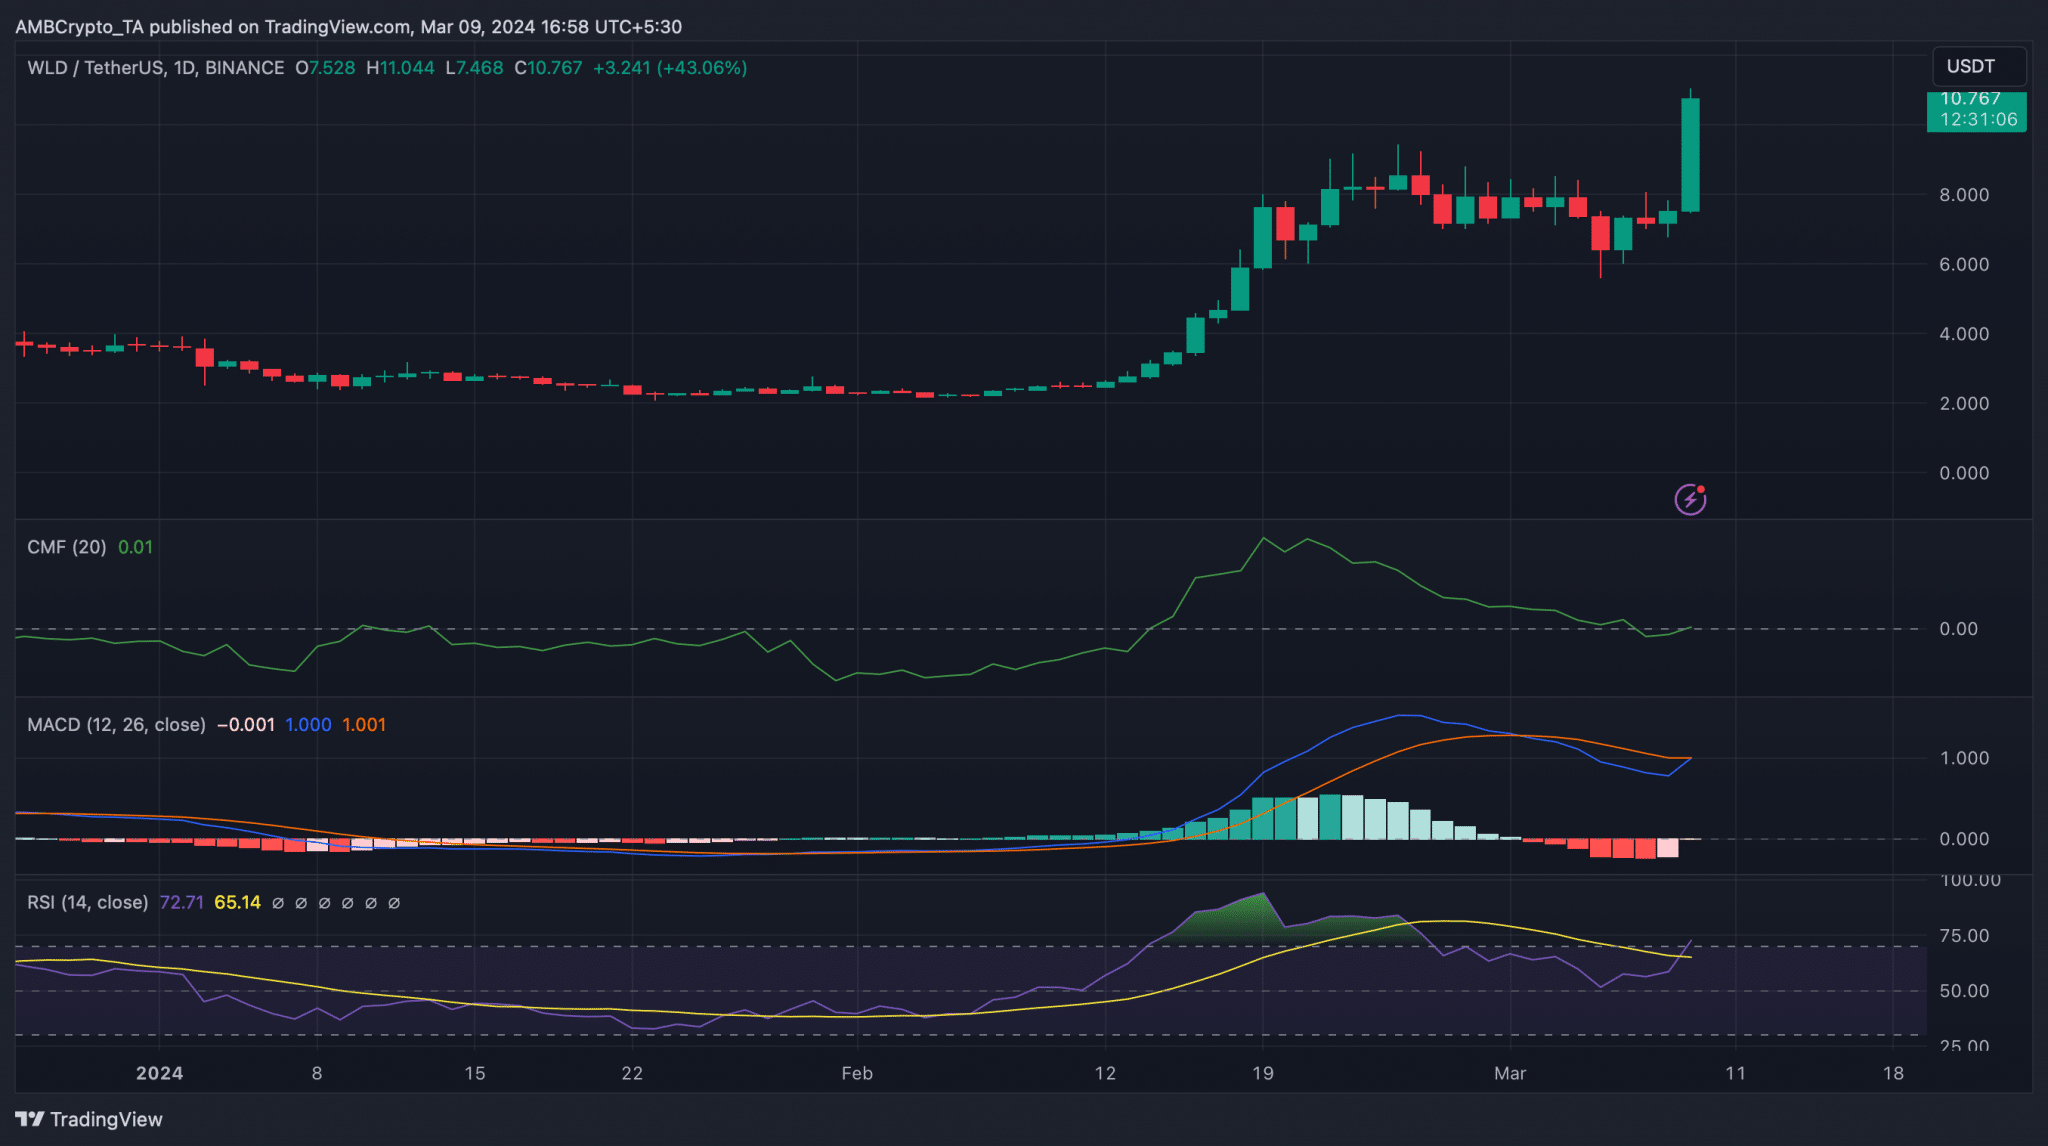
Task: Select the WLD / TetherUS symbol title
Action: [x=155, y=68]
